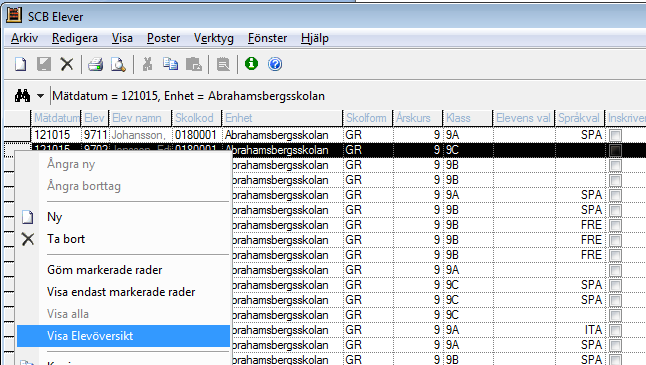The image size is (646, 365).
Task: Click the SCB Elever application icon
Action: 14,15
